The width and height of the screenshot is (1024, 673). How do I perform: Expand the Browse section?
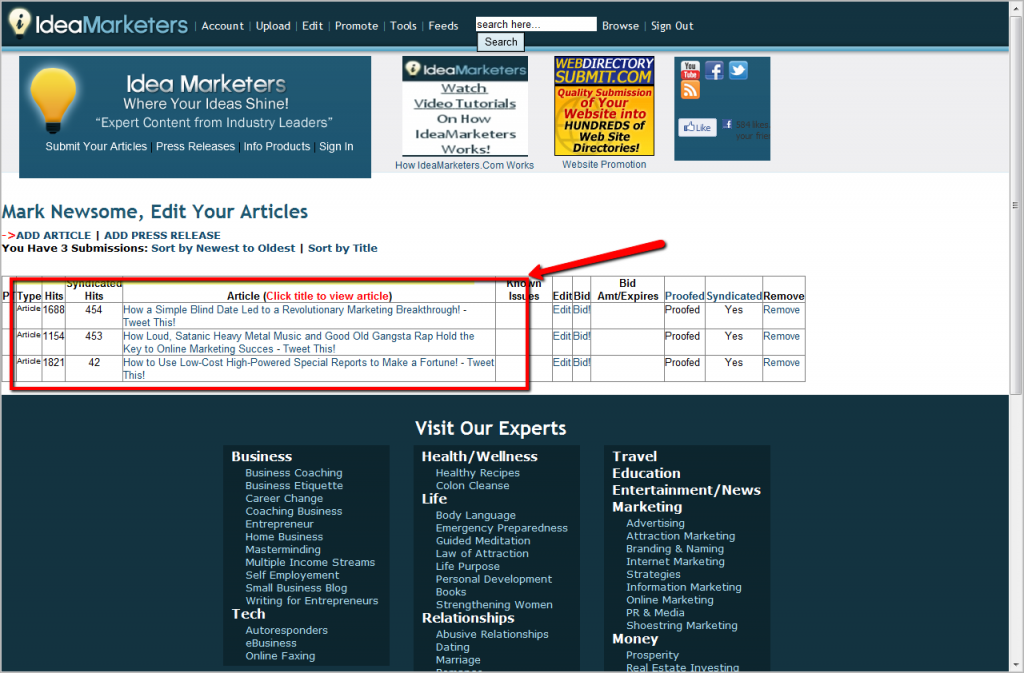620,26
